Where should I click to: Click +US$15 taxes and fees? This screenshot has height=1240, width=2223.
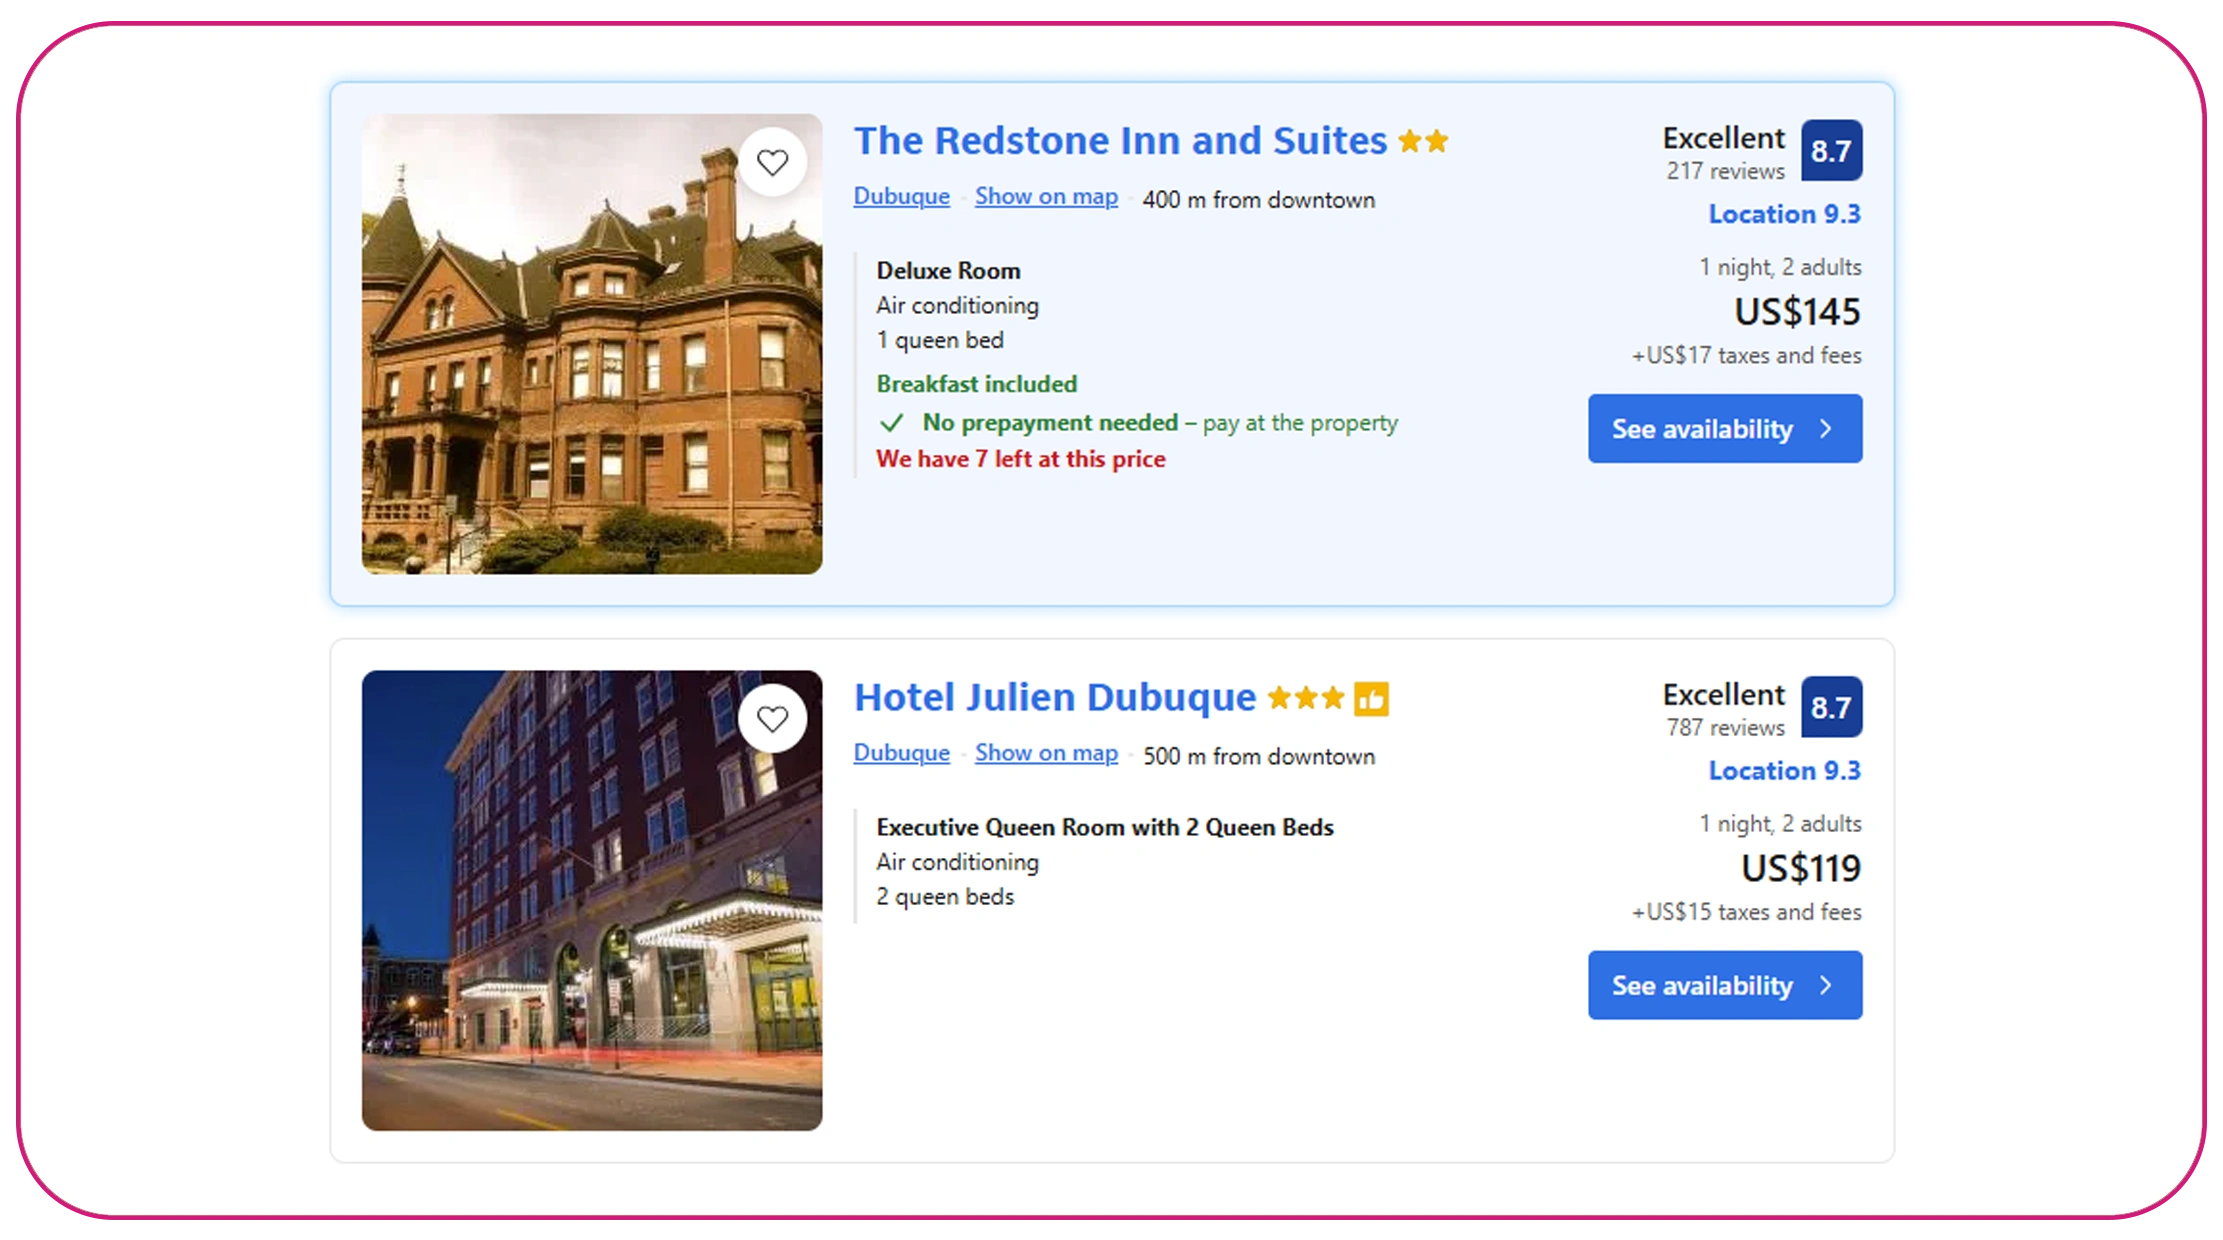click(1746, 913)
